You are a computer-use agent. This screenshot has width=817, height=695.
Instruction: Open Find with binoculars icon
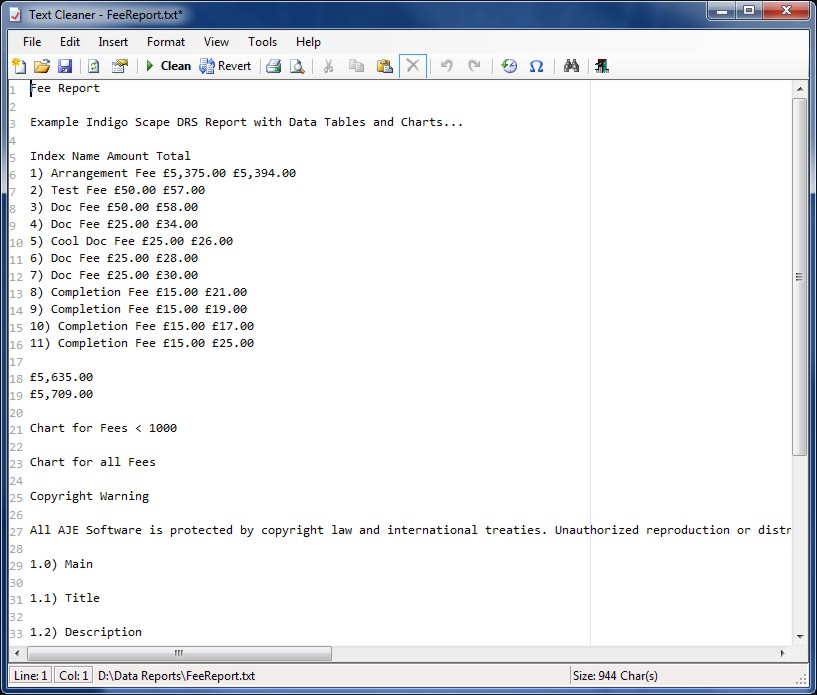tap(572, 66)
